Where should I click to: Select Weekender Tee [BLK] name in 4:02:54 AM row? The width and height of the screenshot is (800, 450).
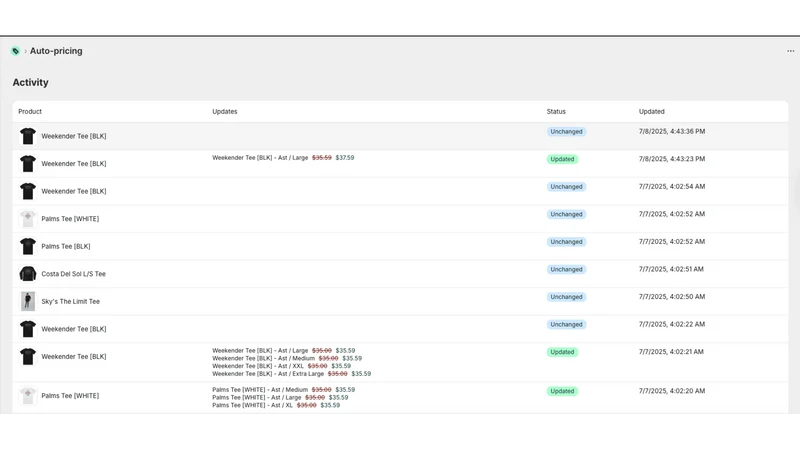tap(74, 191)
